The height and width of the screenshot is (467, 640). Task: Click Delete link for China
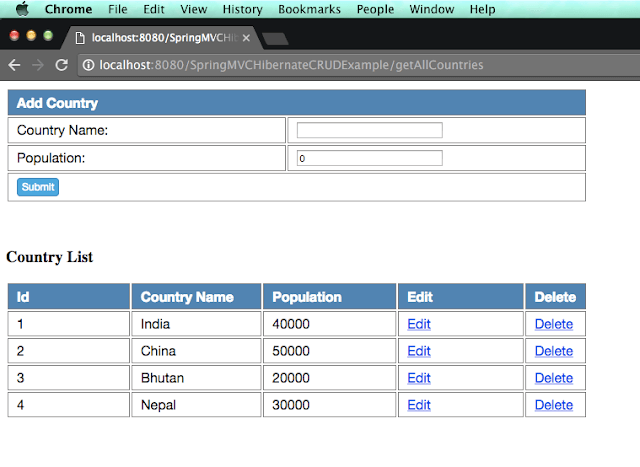click(x=554, y=351)
